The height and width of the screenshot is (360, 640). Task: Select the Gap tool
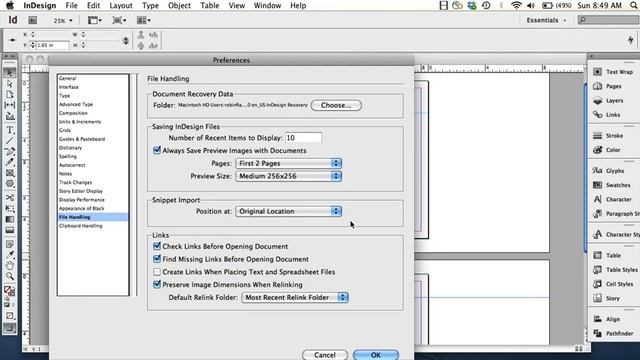[9, 105]
